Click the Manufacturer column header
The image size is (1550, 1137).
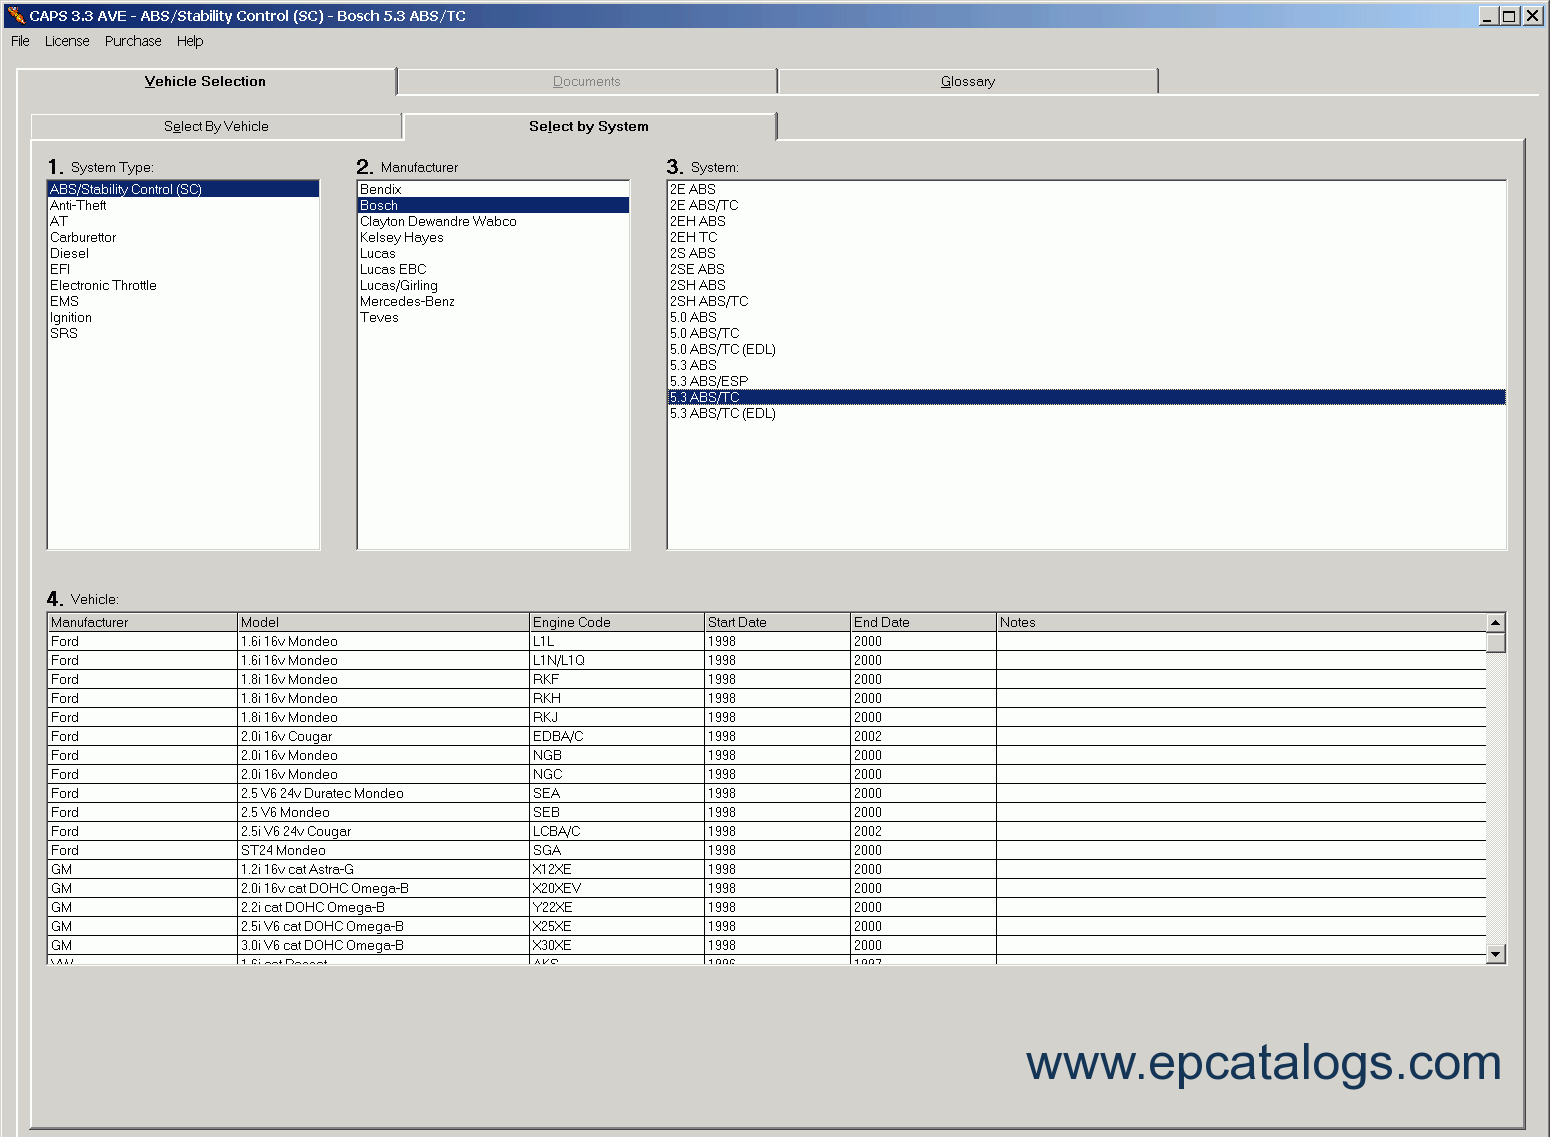coord(143,622)
